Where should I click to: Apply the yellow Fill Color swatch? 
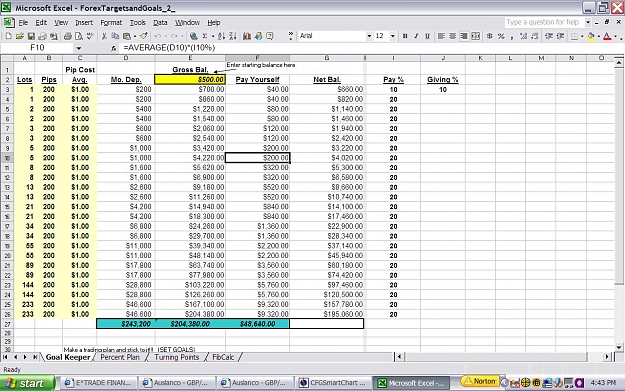591,36
